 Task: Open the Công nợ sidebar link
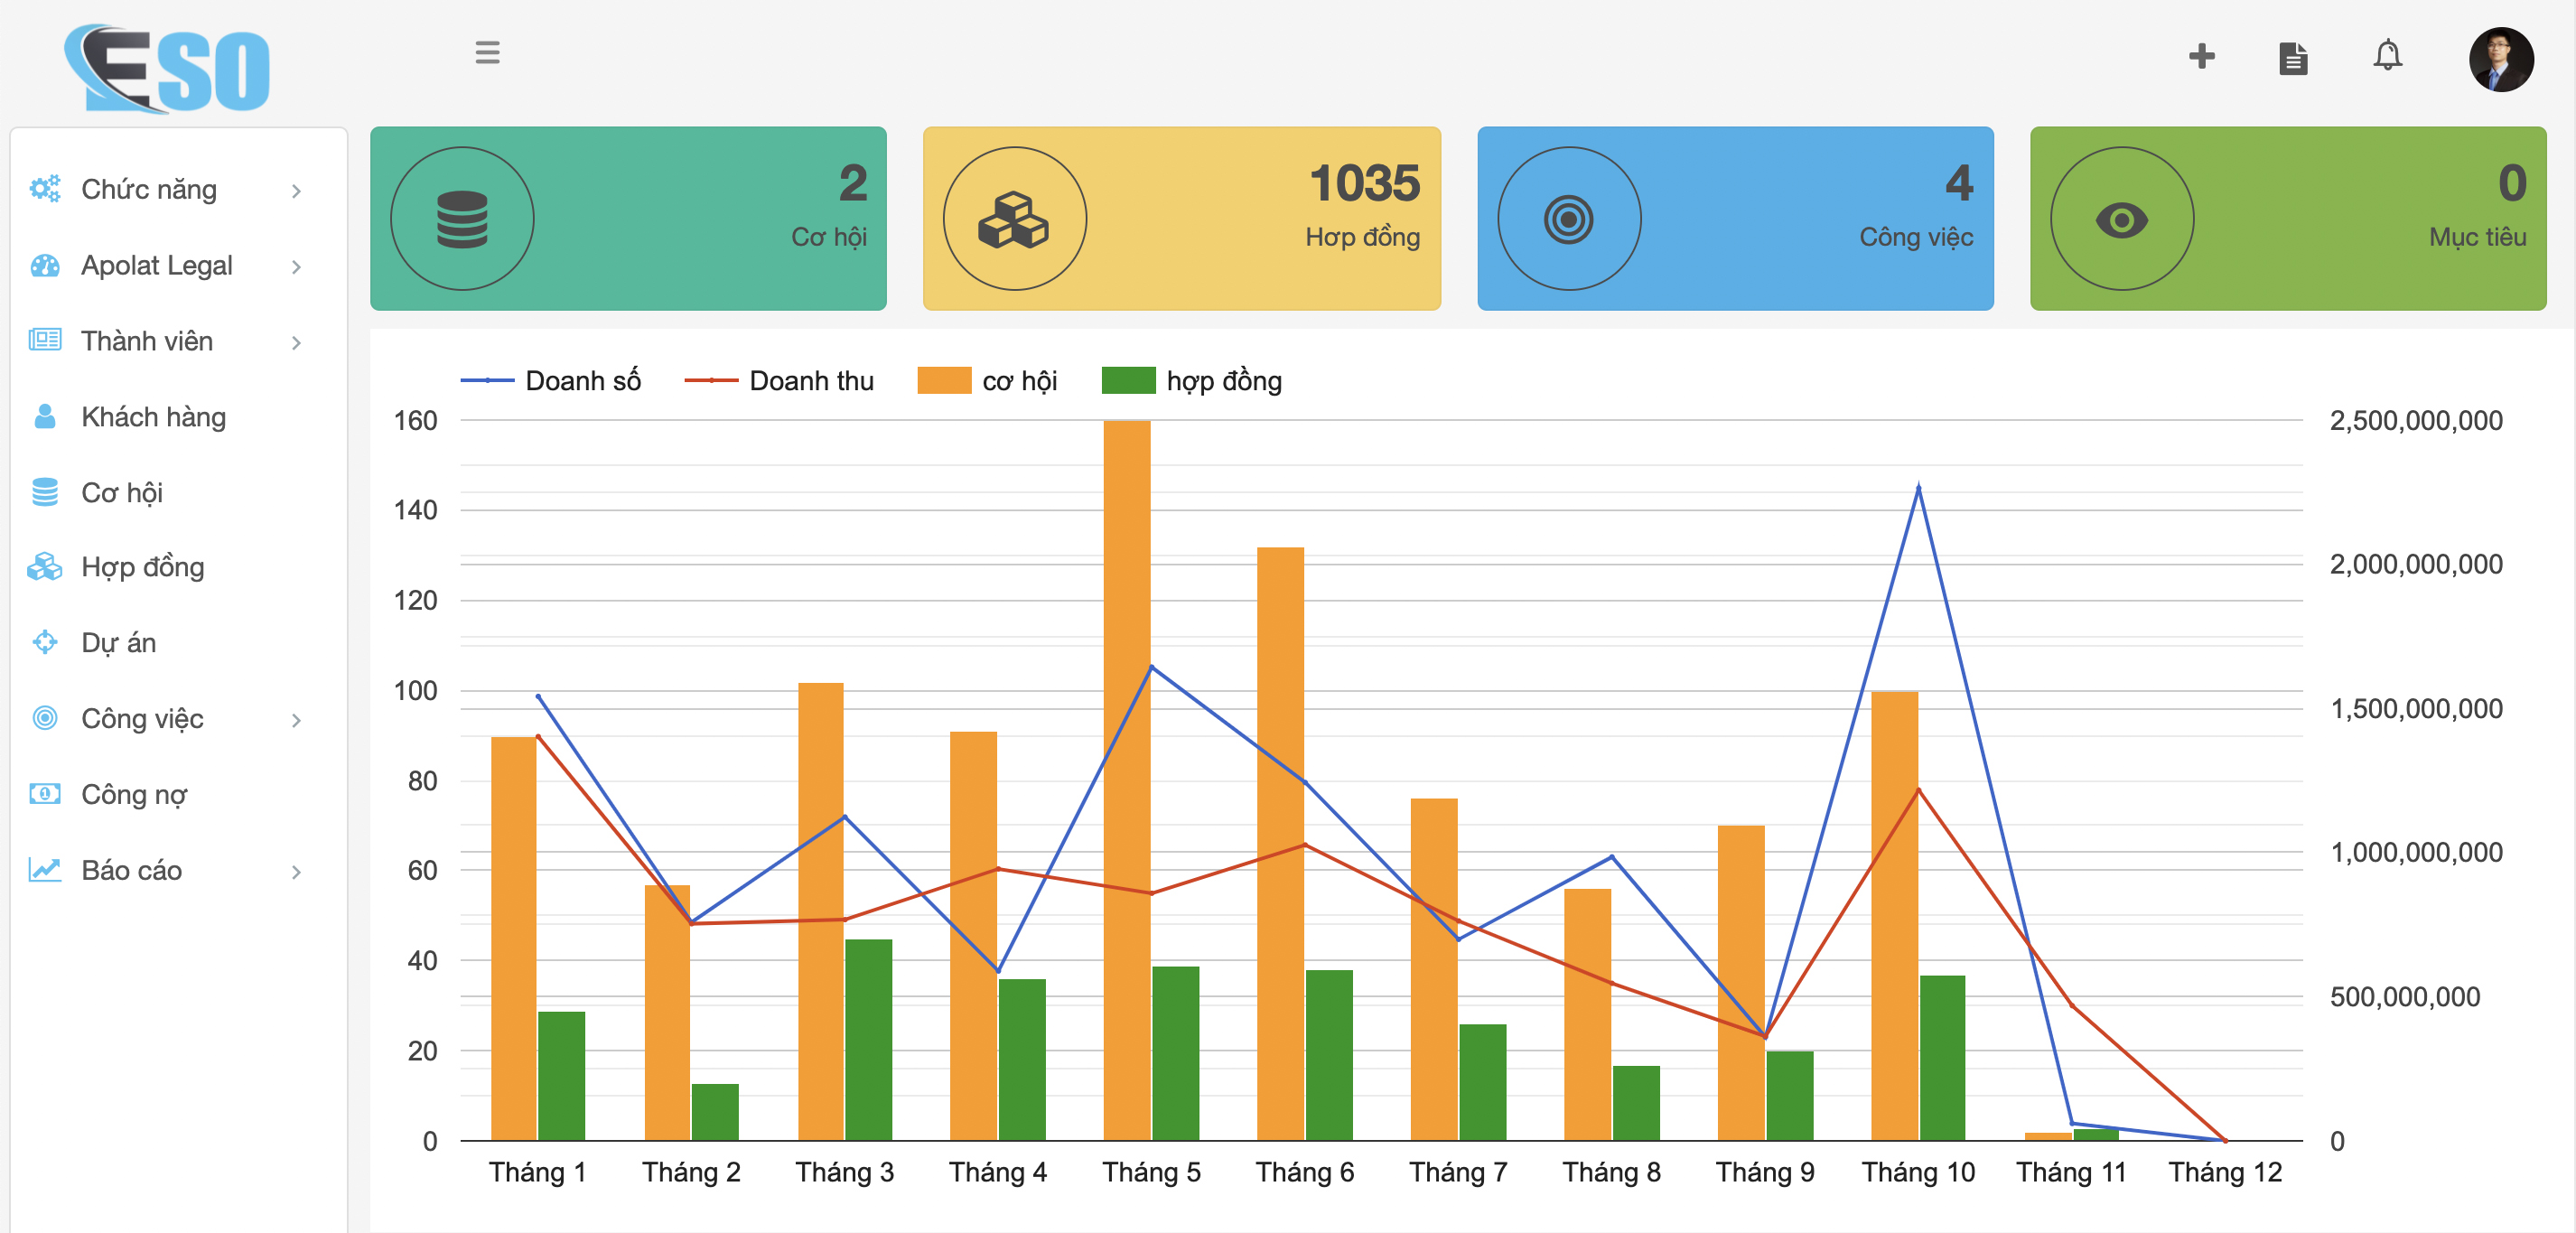(134, 795)
